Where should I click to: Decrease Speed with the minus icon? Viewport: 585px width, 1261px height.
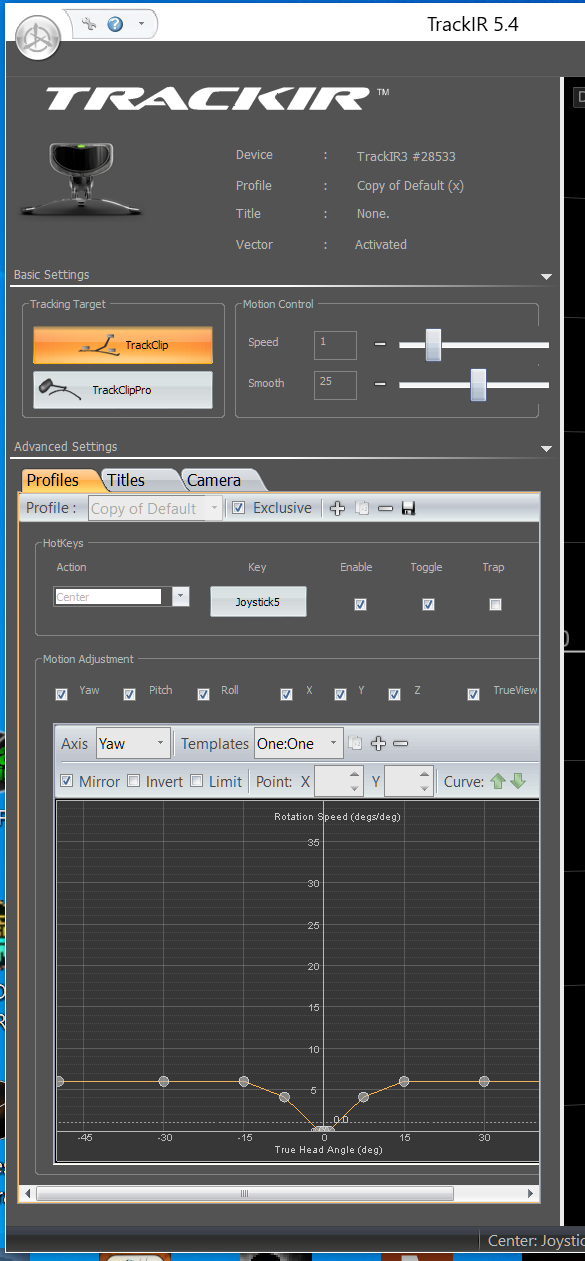click(x=380, y=344)
